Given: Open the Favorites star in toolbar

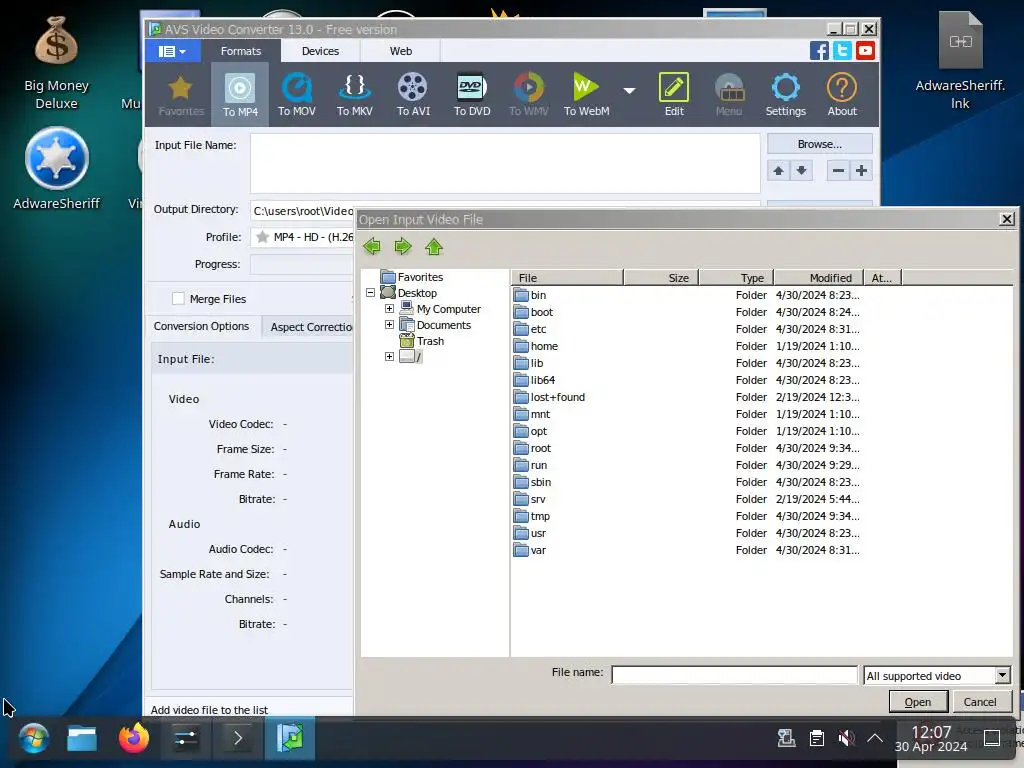Looking at the screenshot, I should 181,94.
